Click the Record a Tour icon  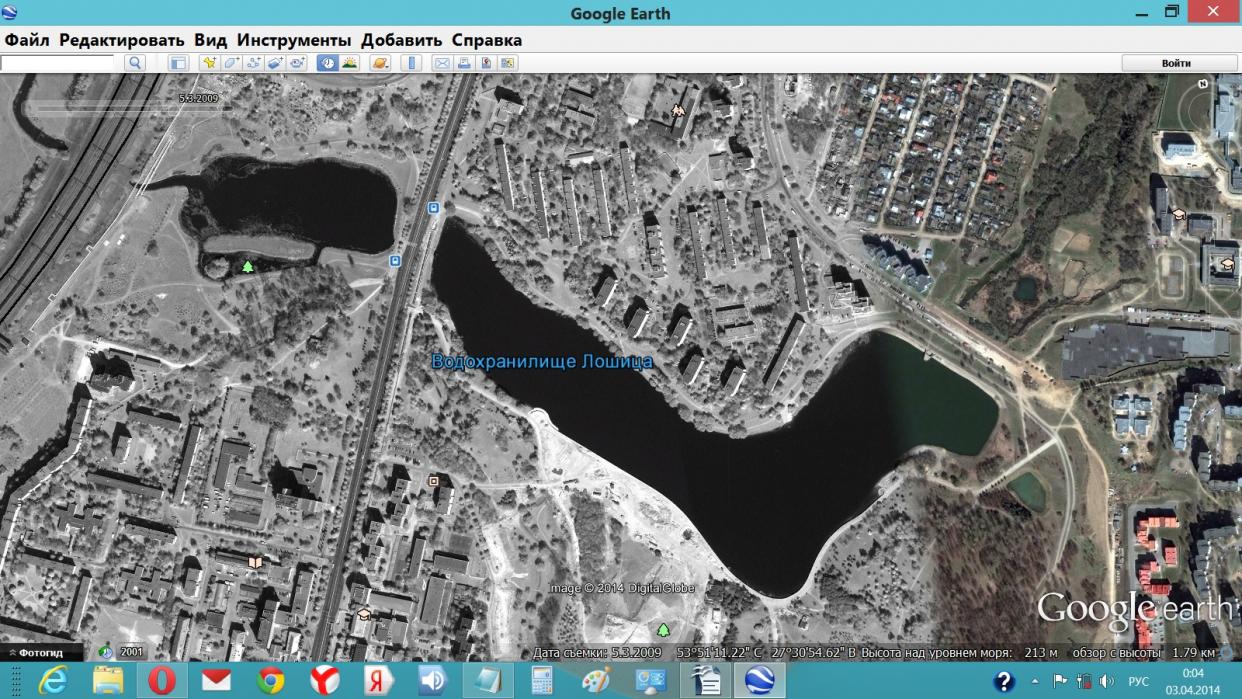click(297, 63)
